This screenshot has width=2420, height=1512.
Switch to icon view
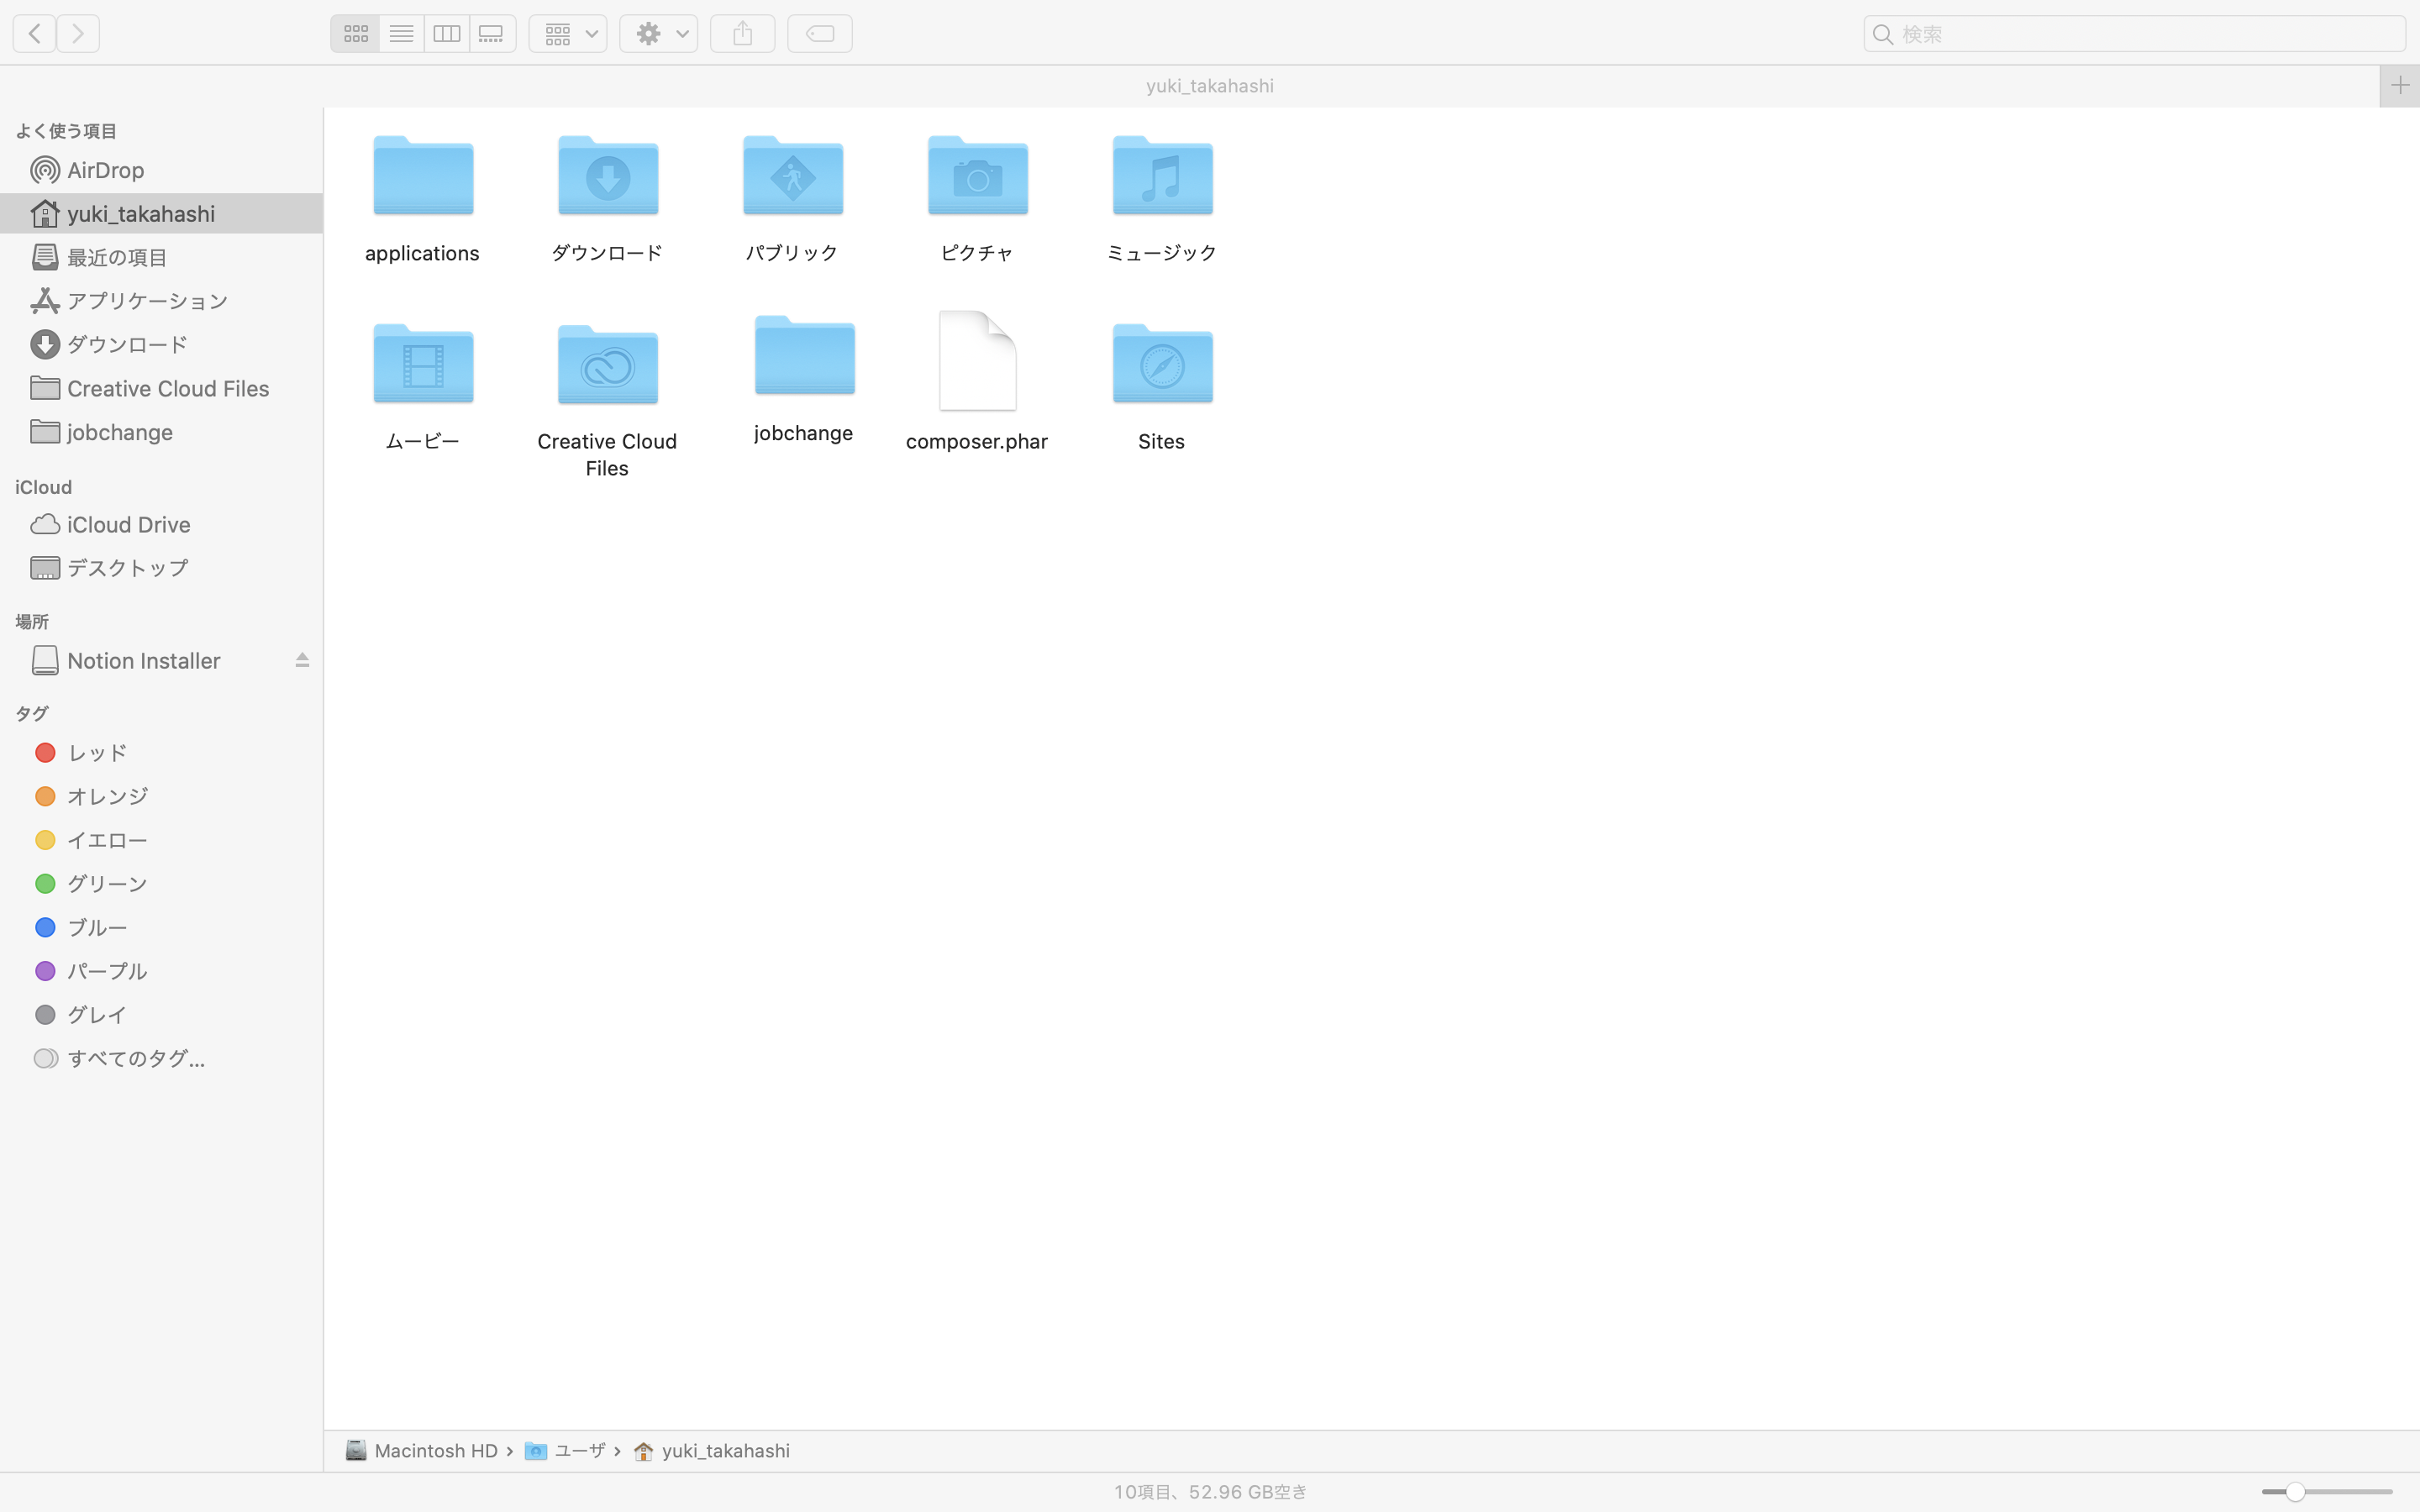tap(355, 33)
